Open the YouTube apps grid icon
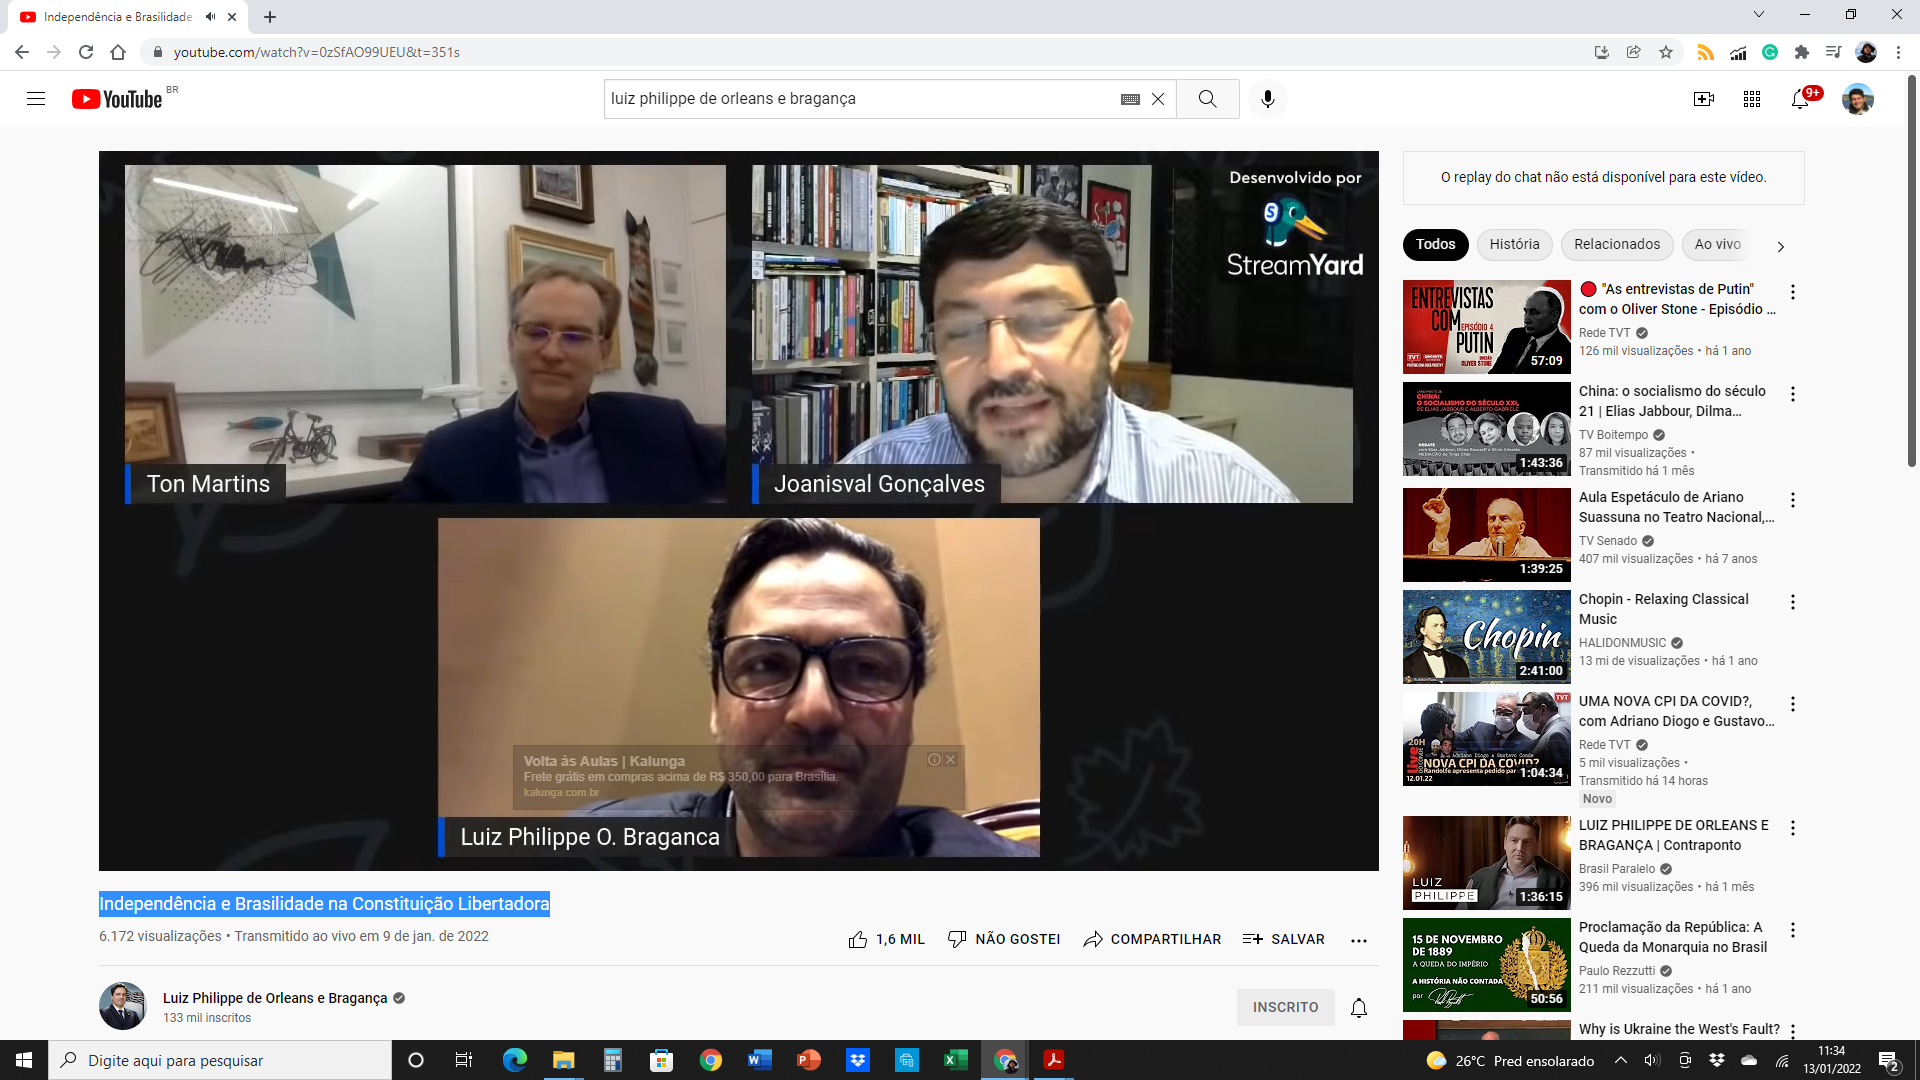Viewport: 1920px width, 1080px height. click(1752, 99)
